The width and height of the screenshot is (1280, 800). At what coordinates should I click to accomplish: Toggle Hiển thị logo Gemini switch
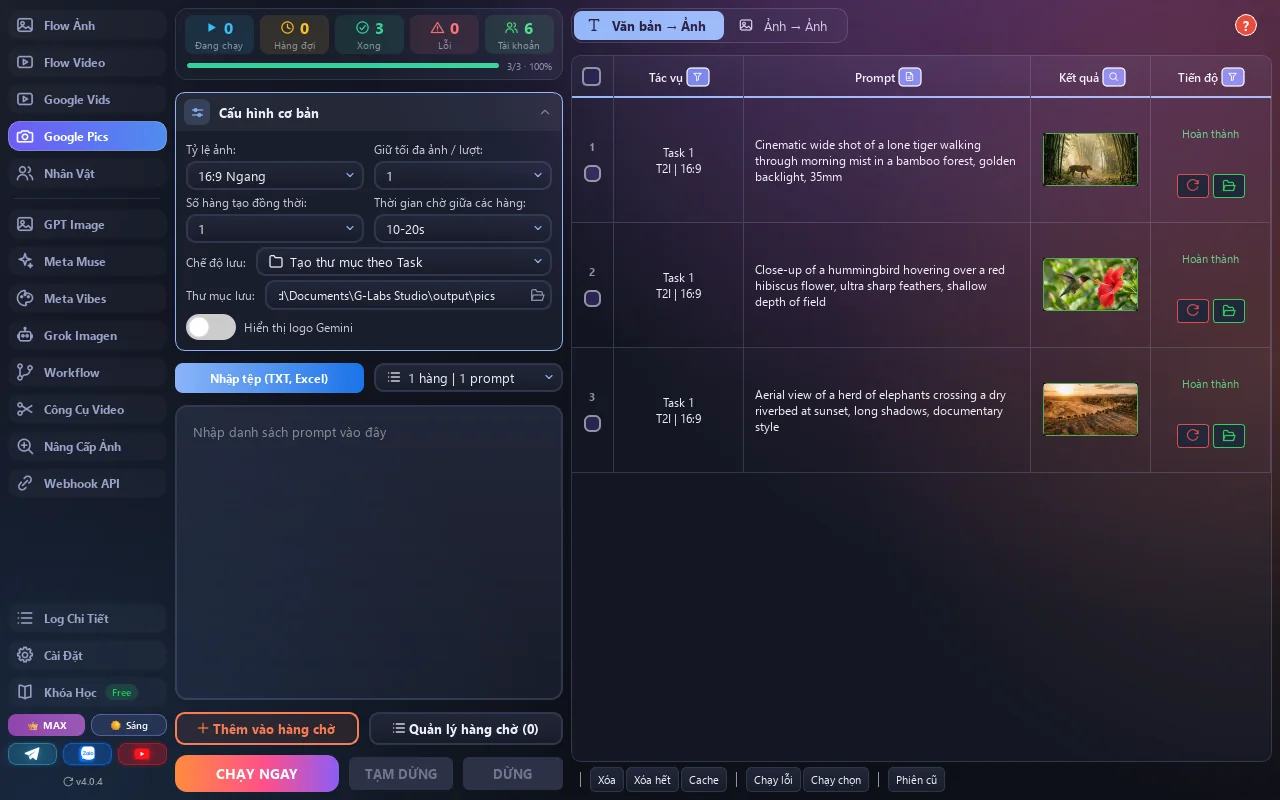(211, 327)
